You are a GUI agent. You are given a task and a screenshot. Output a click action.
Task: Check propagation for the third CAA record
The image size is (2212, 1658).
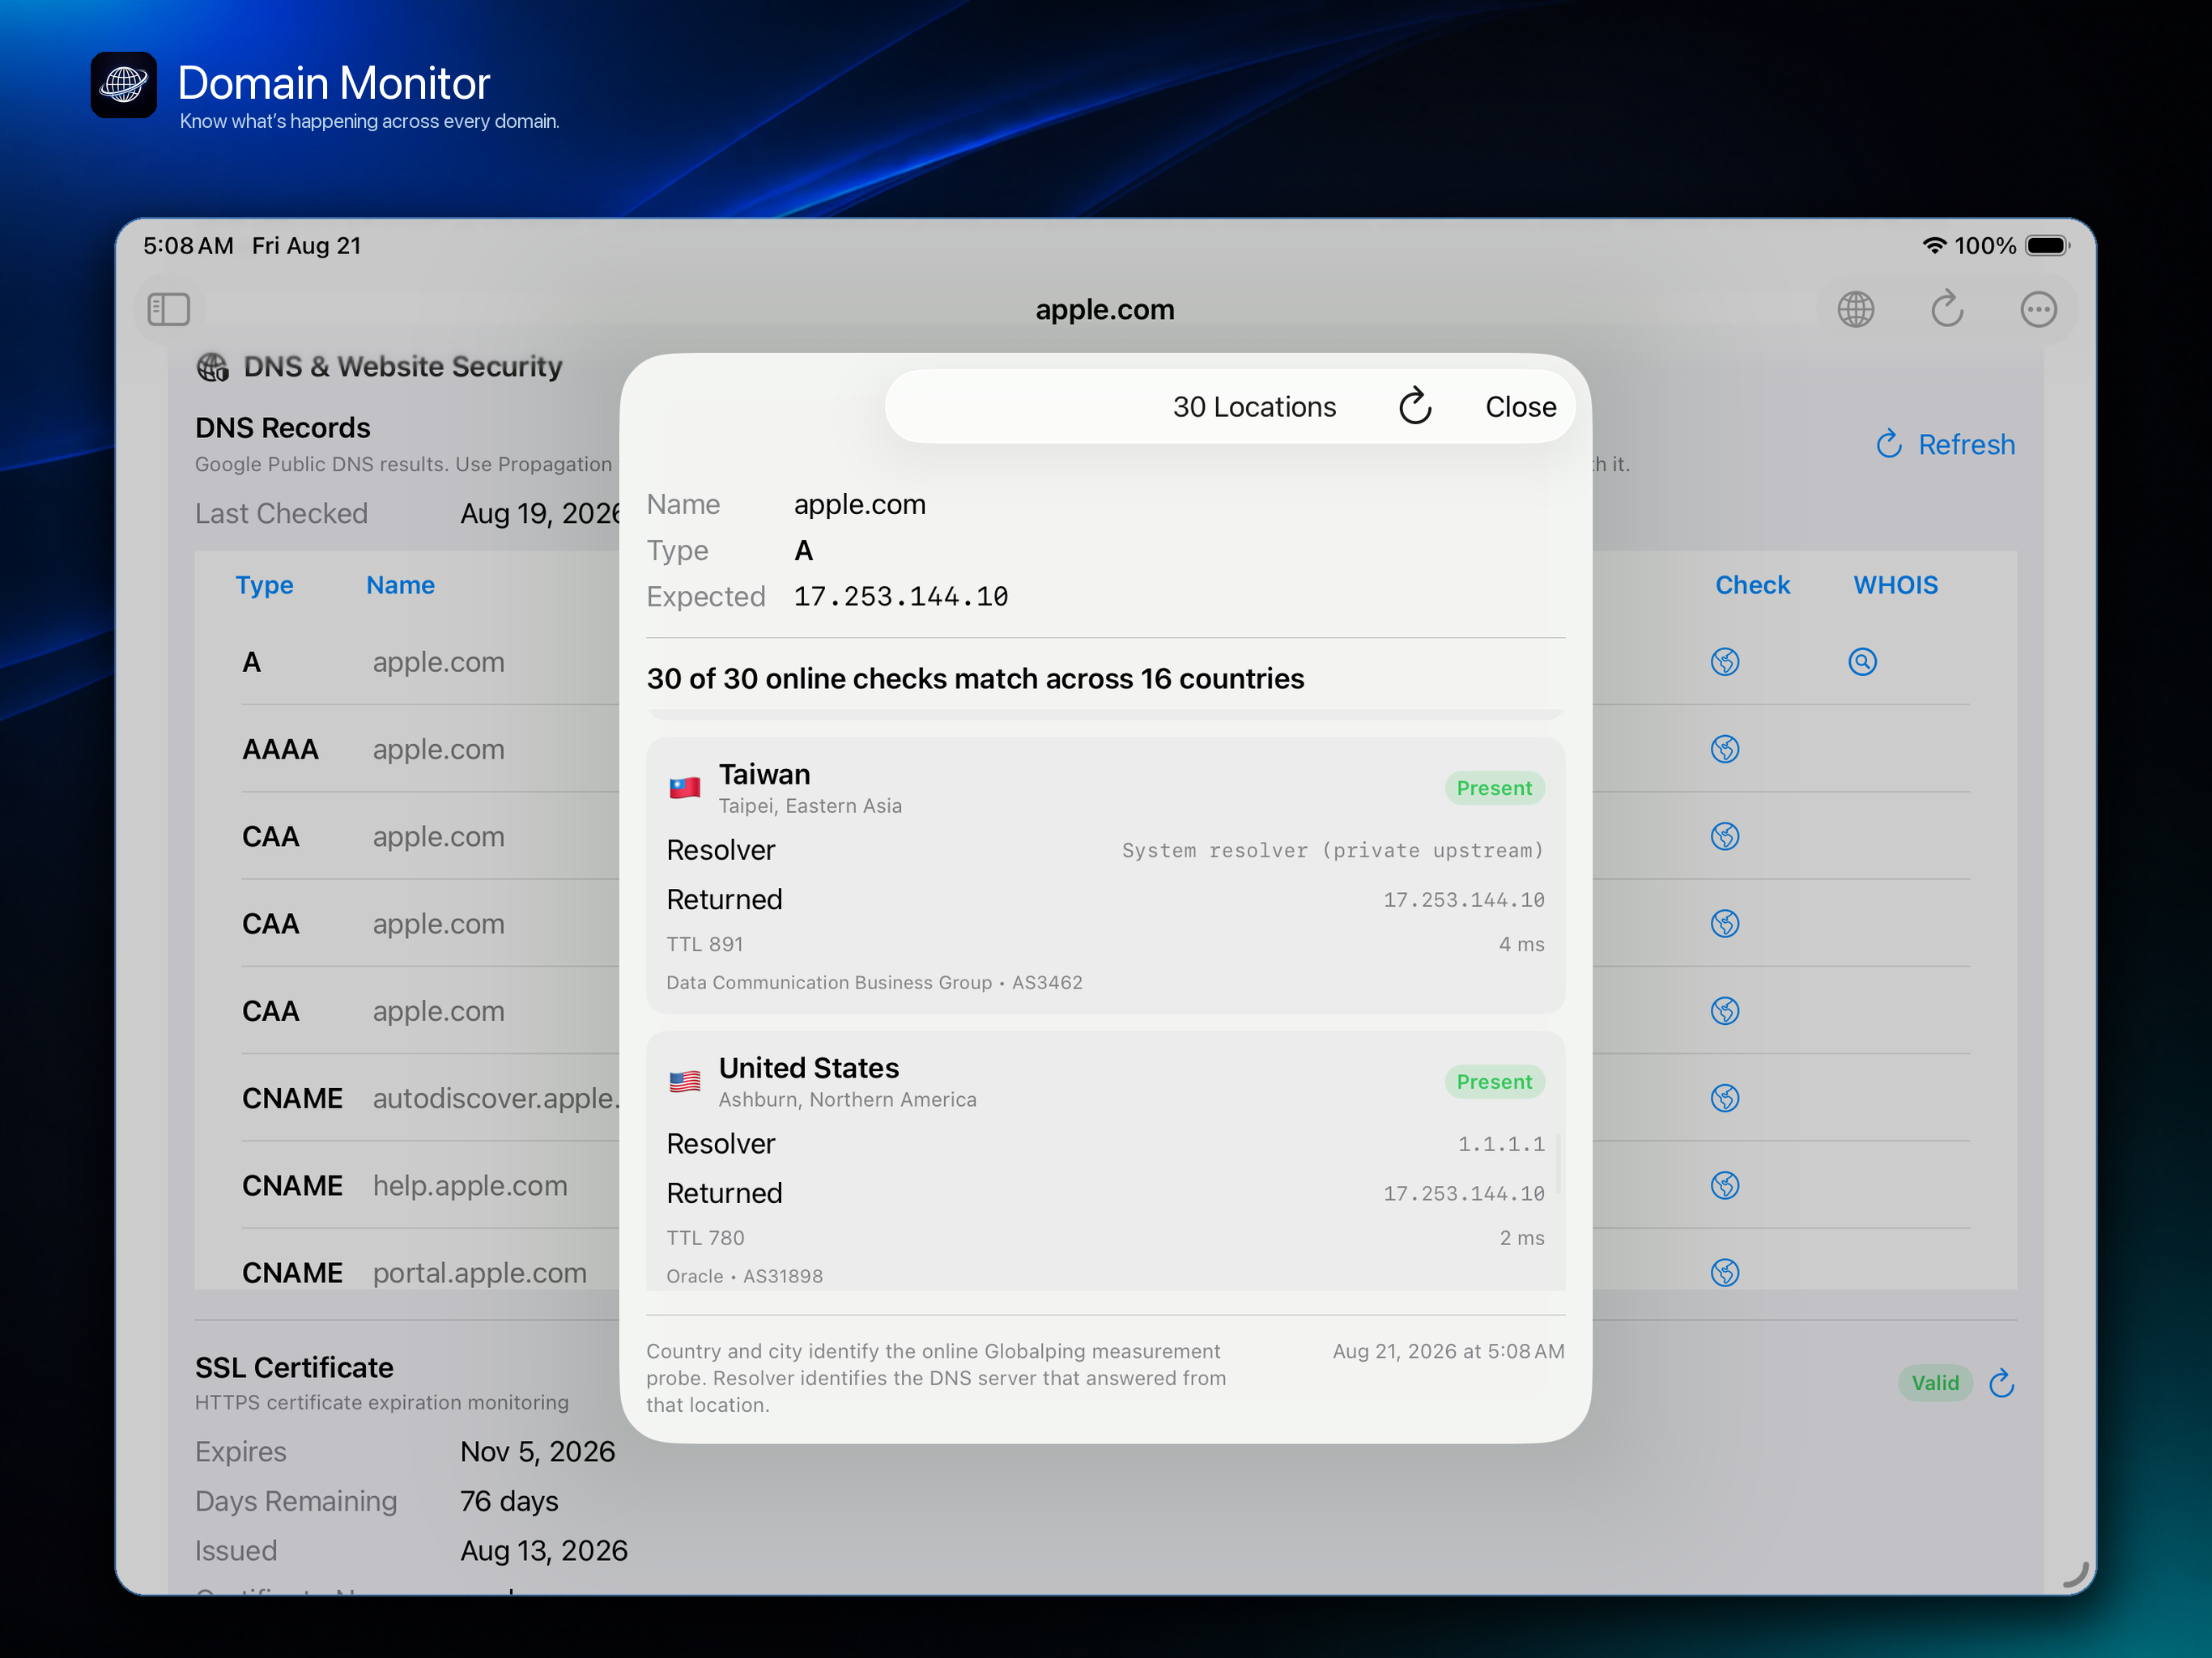(x=1725, y=1011)
